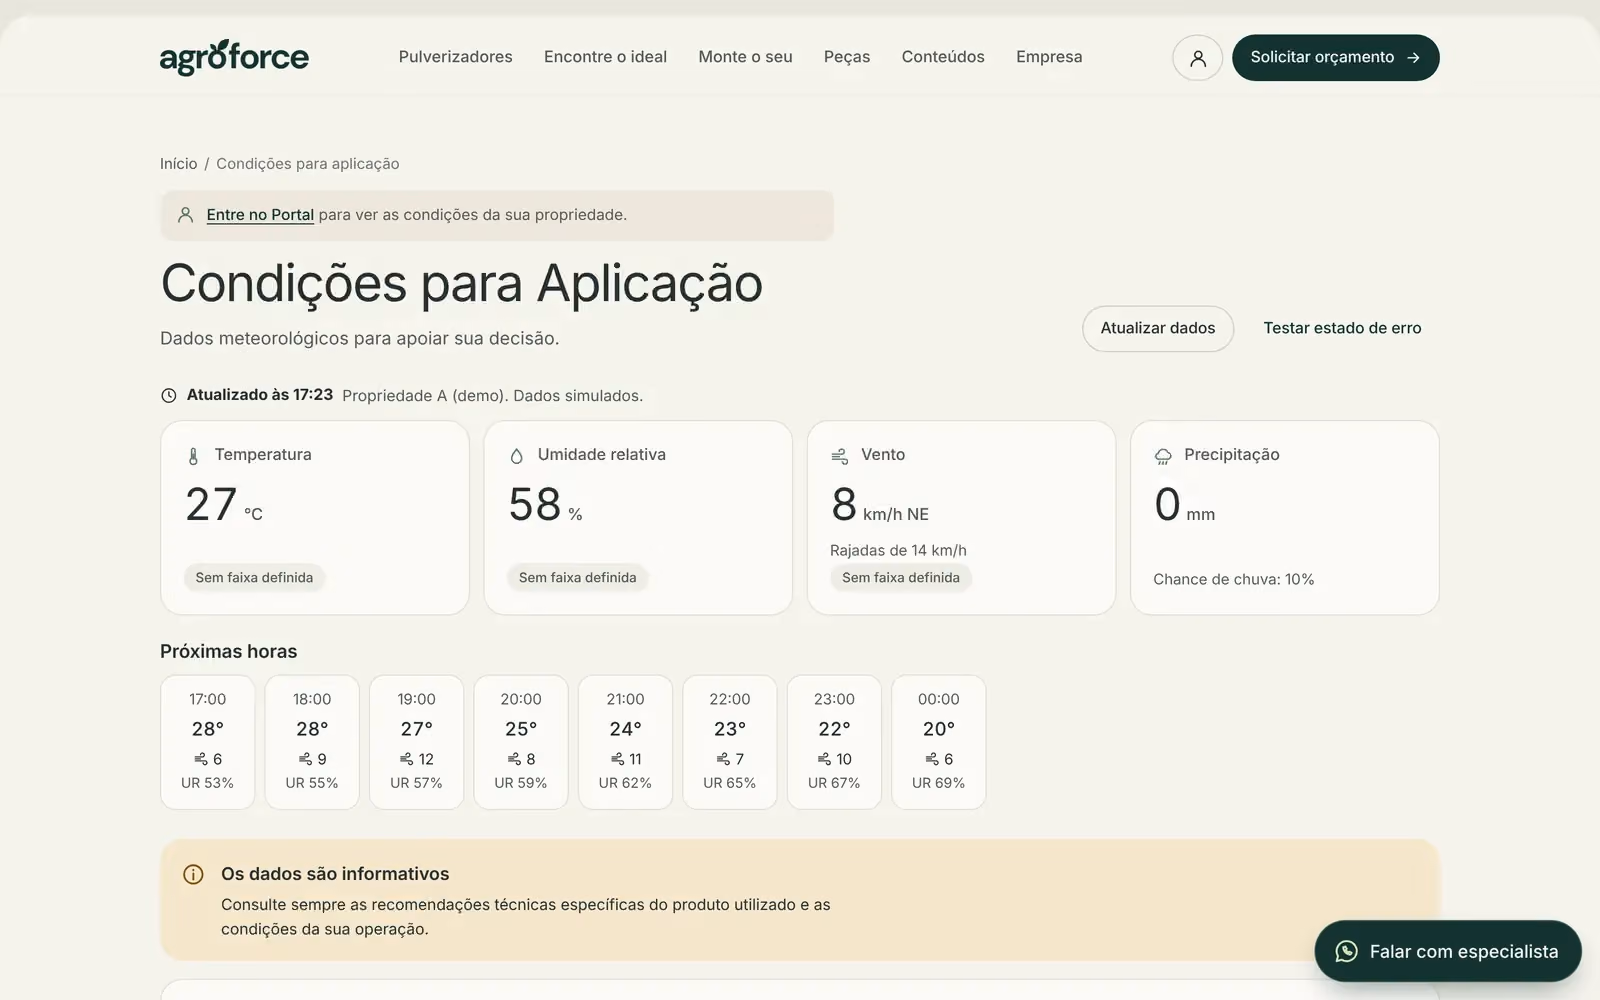The width and height of the screenshot is (1600, 1000).
Task: Click the Rajadas de 14 km/h text
Action: (898, 550)
